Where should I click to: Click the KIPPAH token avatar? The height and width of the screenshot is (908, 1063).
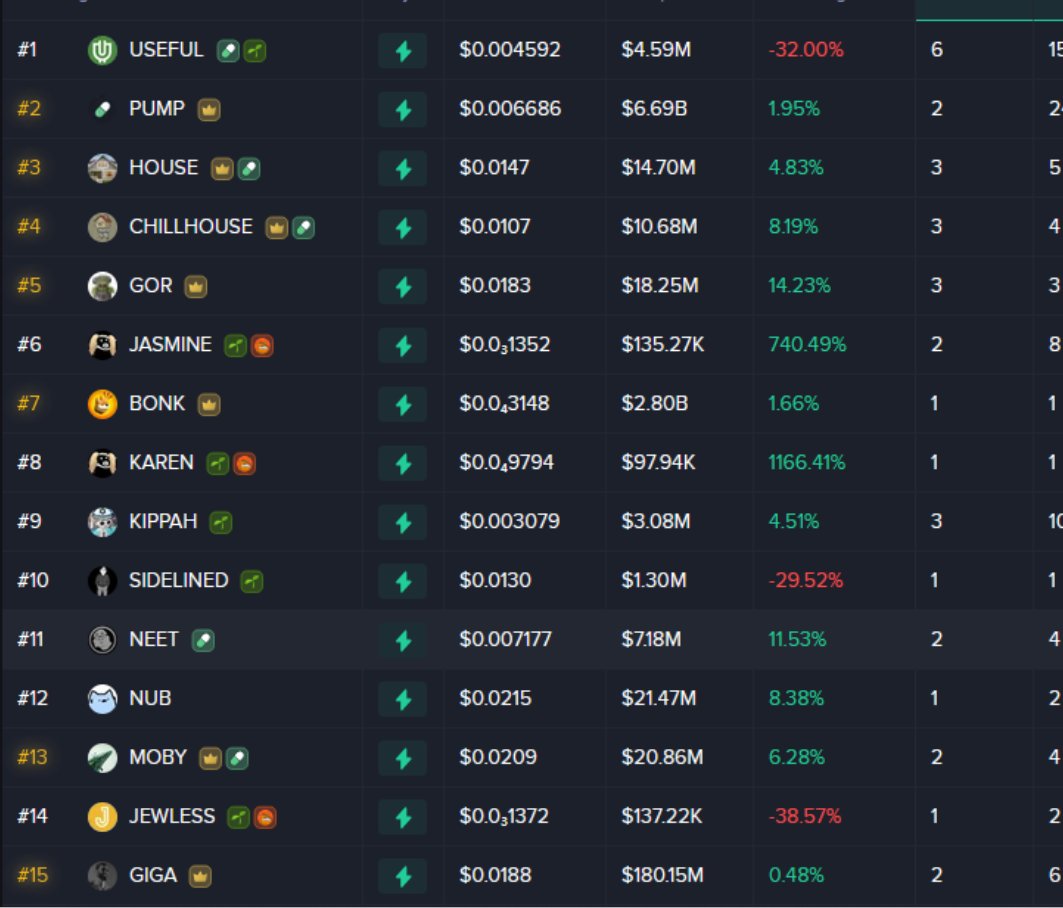coord(102,522)
